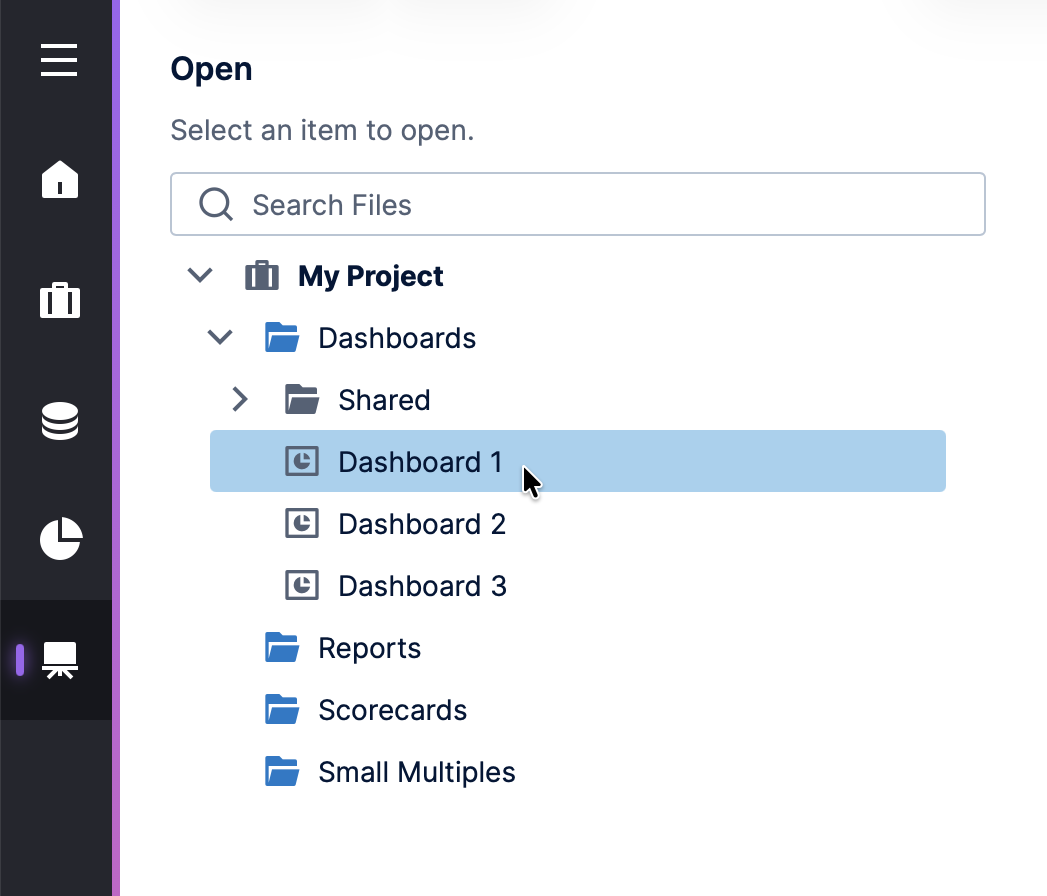Open the hamburger main menu

coord(59,60)
